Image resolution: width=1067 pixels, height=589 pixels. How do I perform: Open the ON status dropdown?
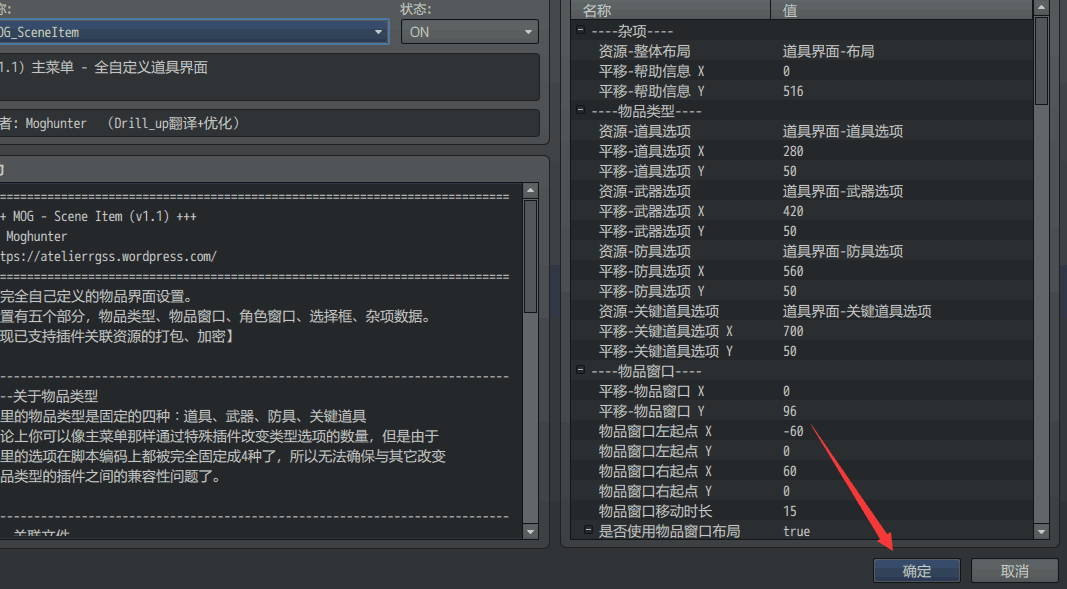529,32
